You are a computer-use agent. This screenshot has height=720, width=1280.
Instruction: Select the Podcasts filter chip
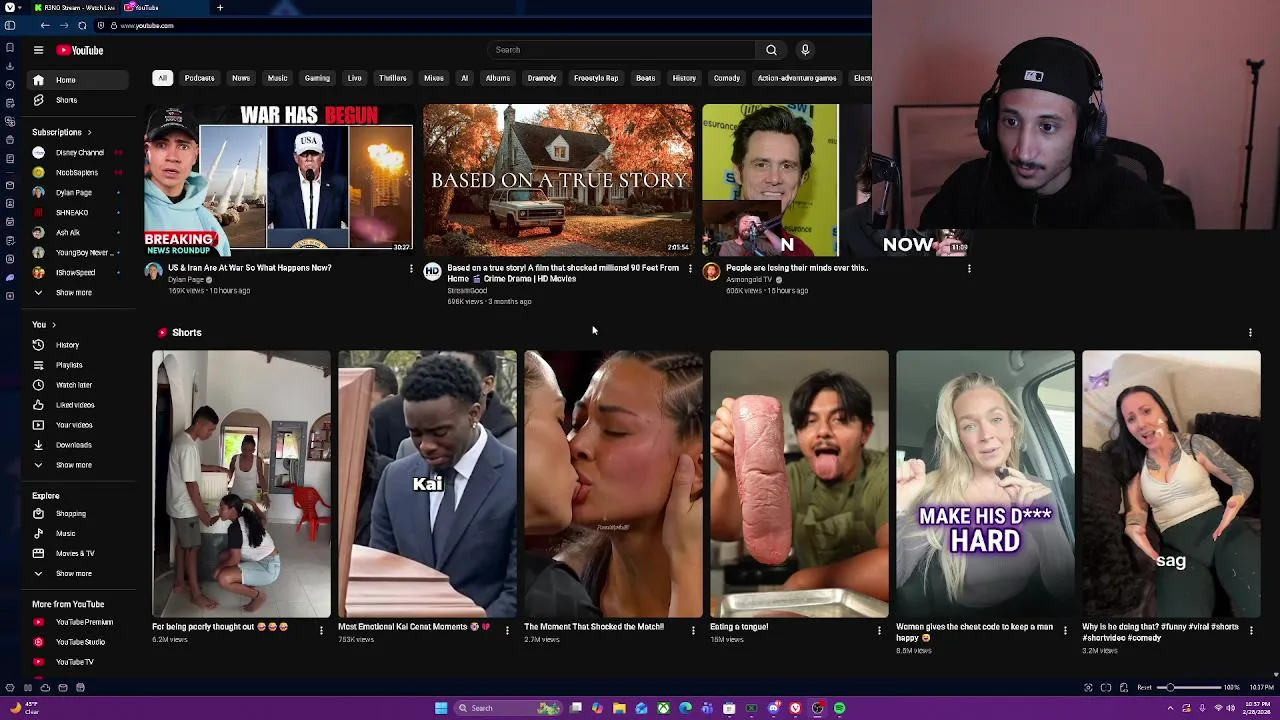tap(199, 78)
